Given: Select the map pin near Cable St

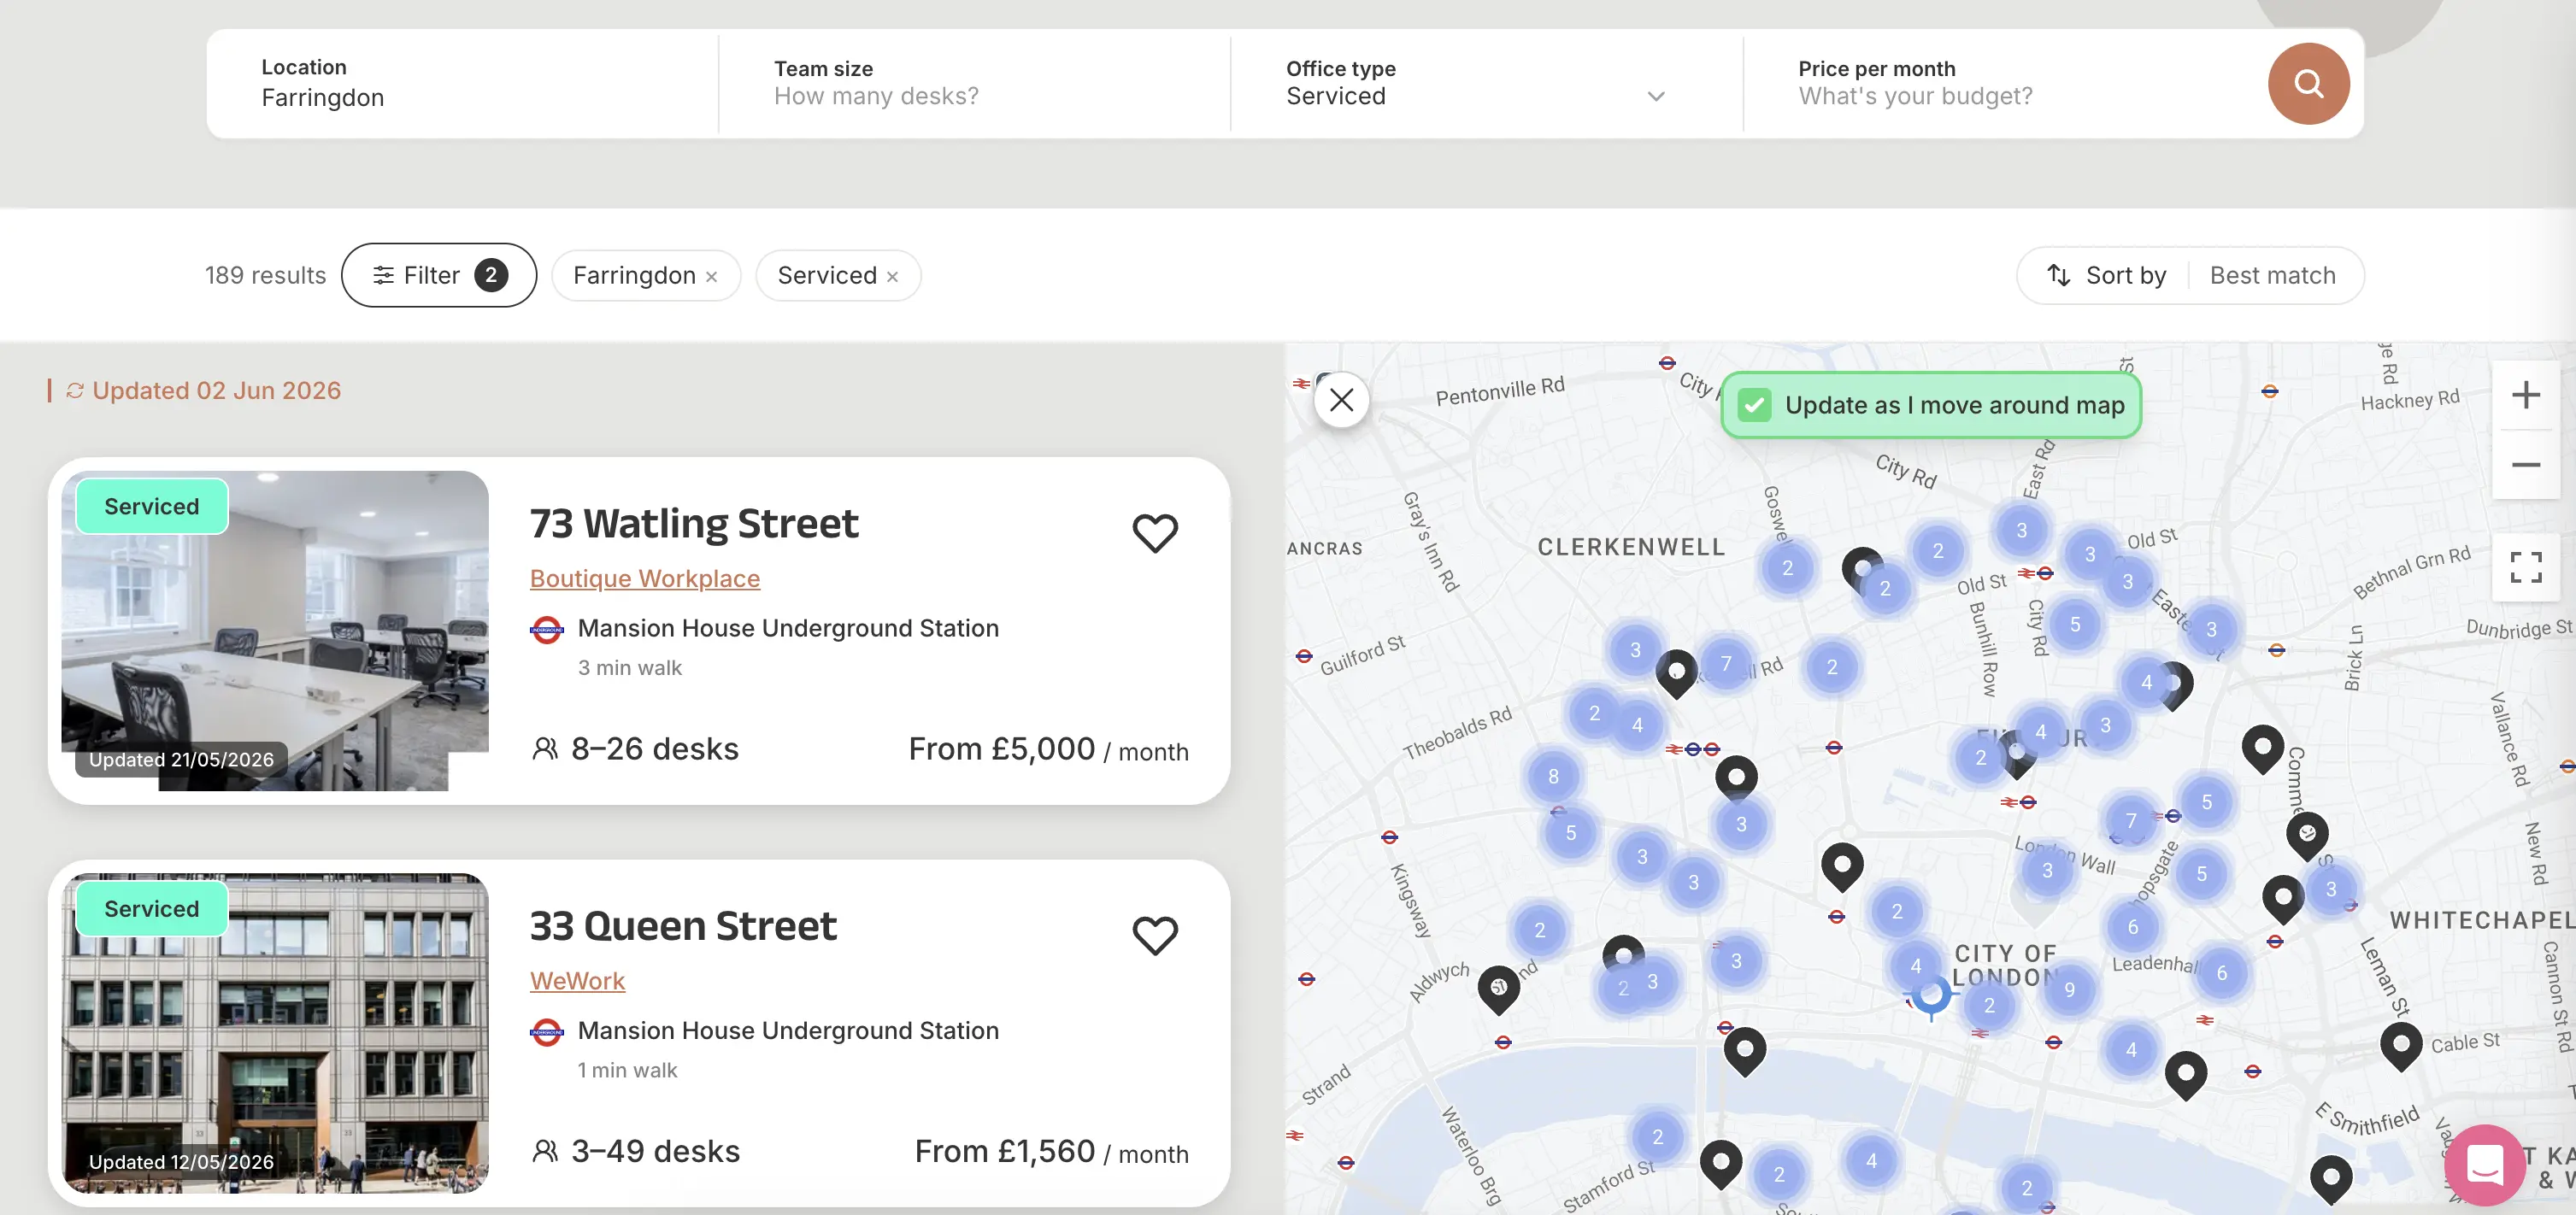Looking at the screenshot, I should (2400, 1045).
